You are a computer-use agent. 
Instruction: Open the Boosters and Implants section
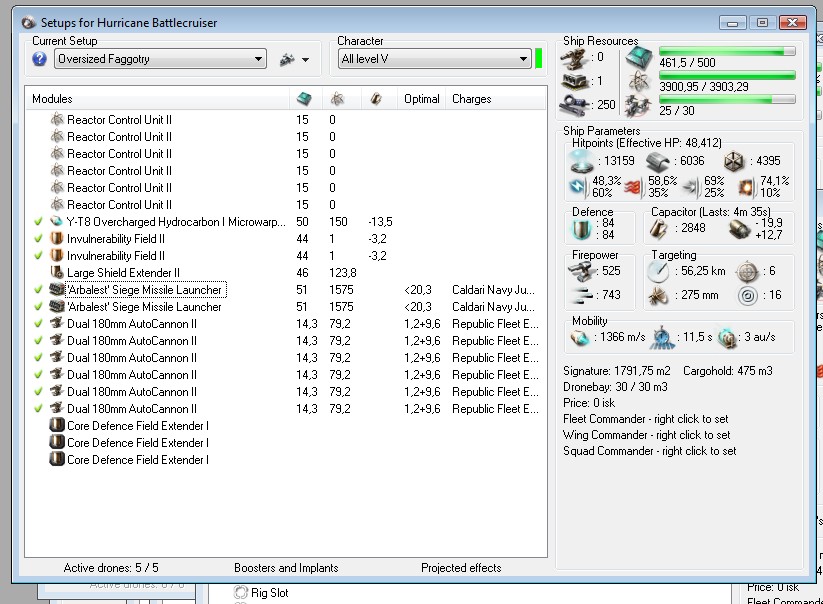coord(286,568)
